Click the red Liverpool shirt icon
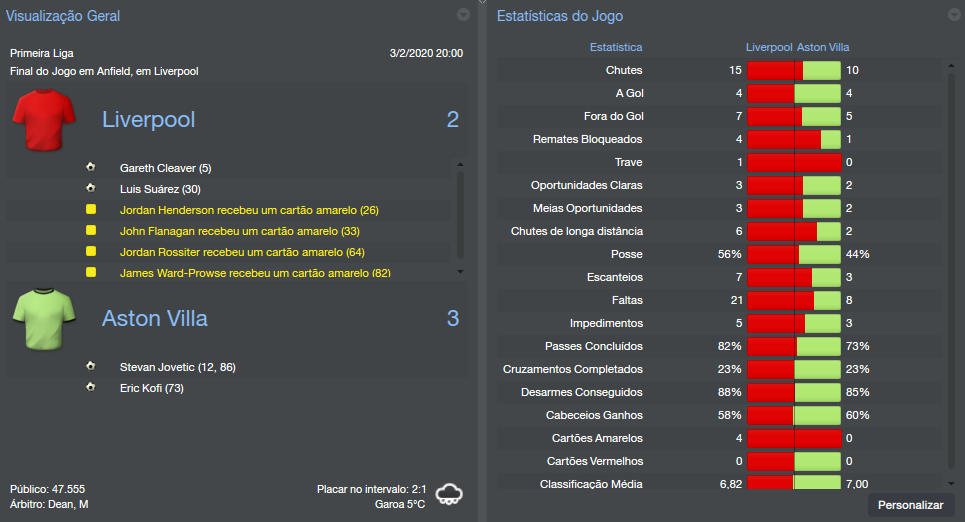The width and height of the screenshot is (965, 522). click(44, 120)
